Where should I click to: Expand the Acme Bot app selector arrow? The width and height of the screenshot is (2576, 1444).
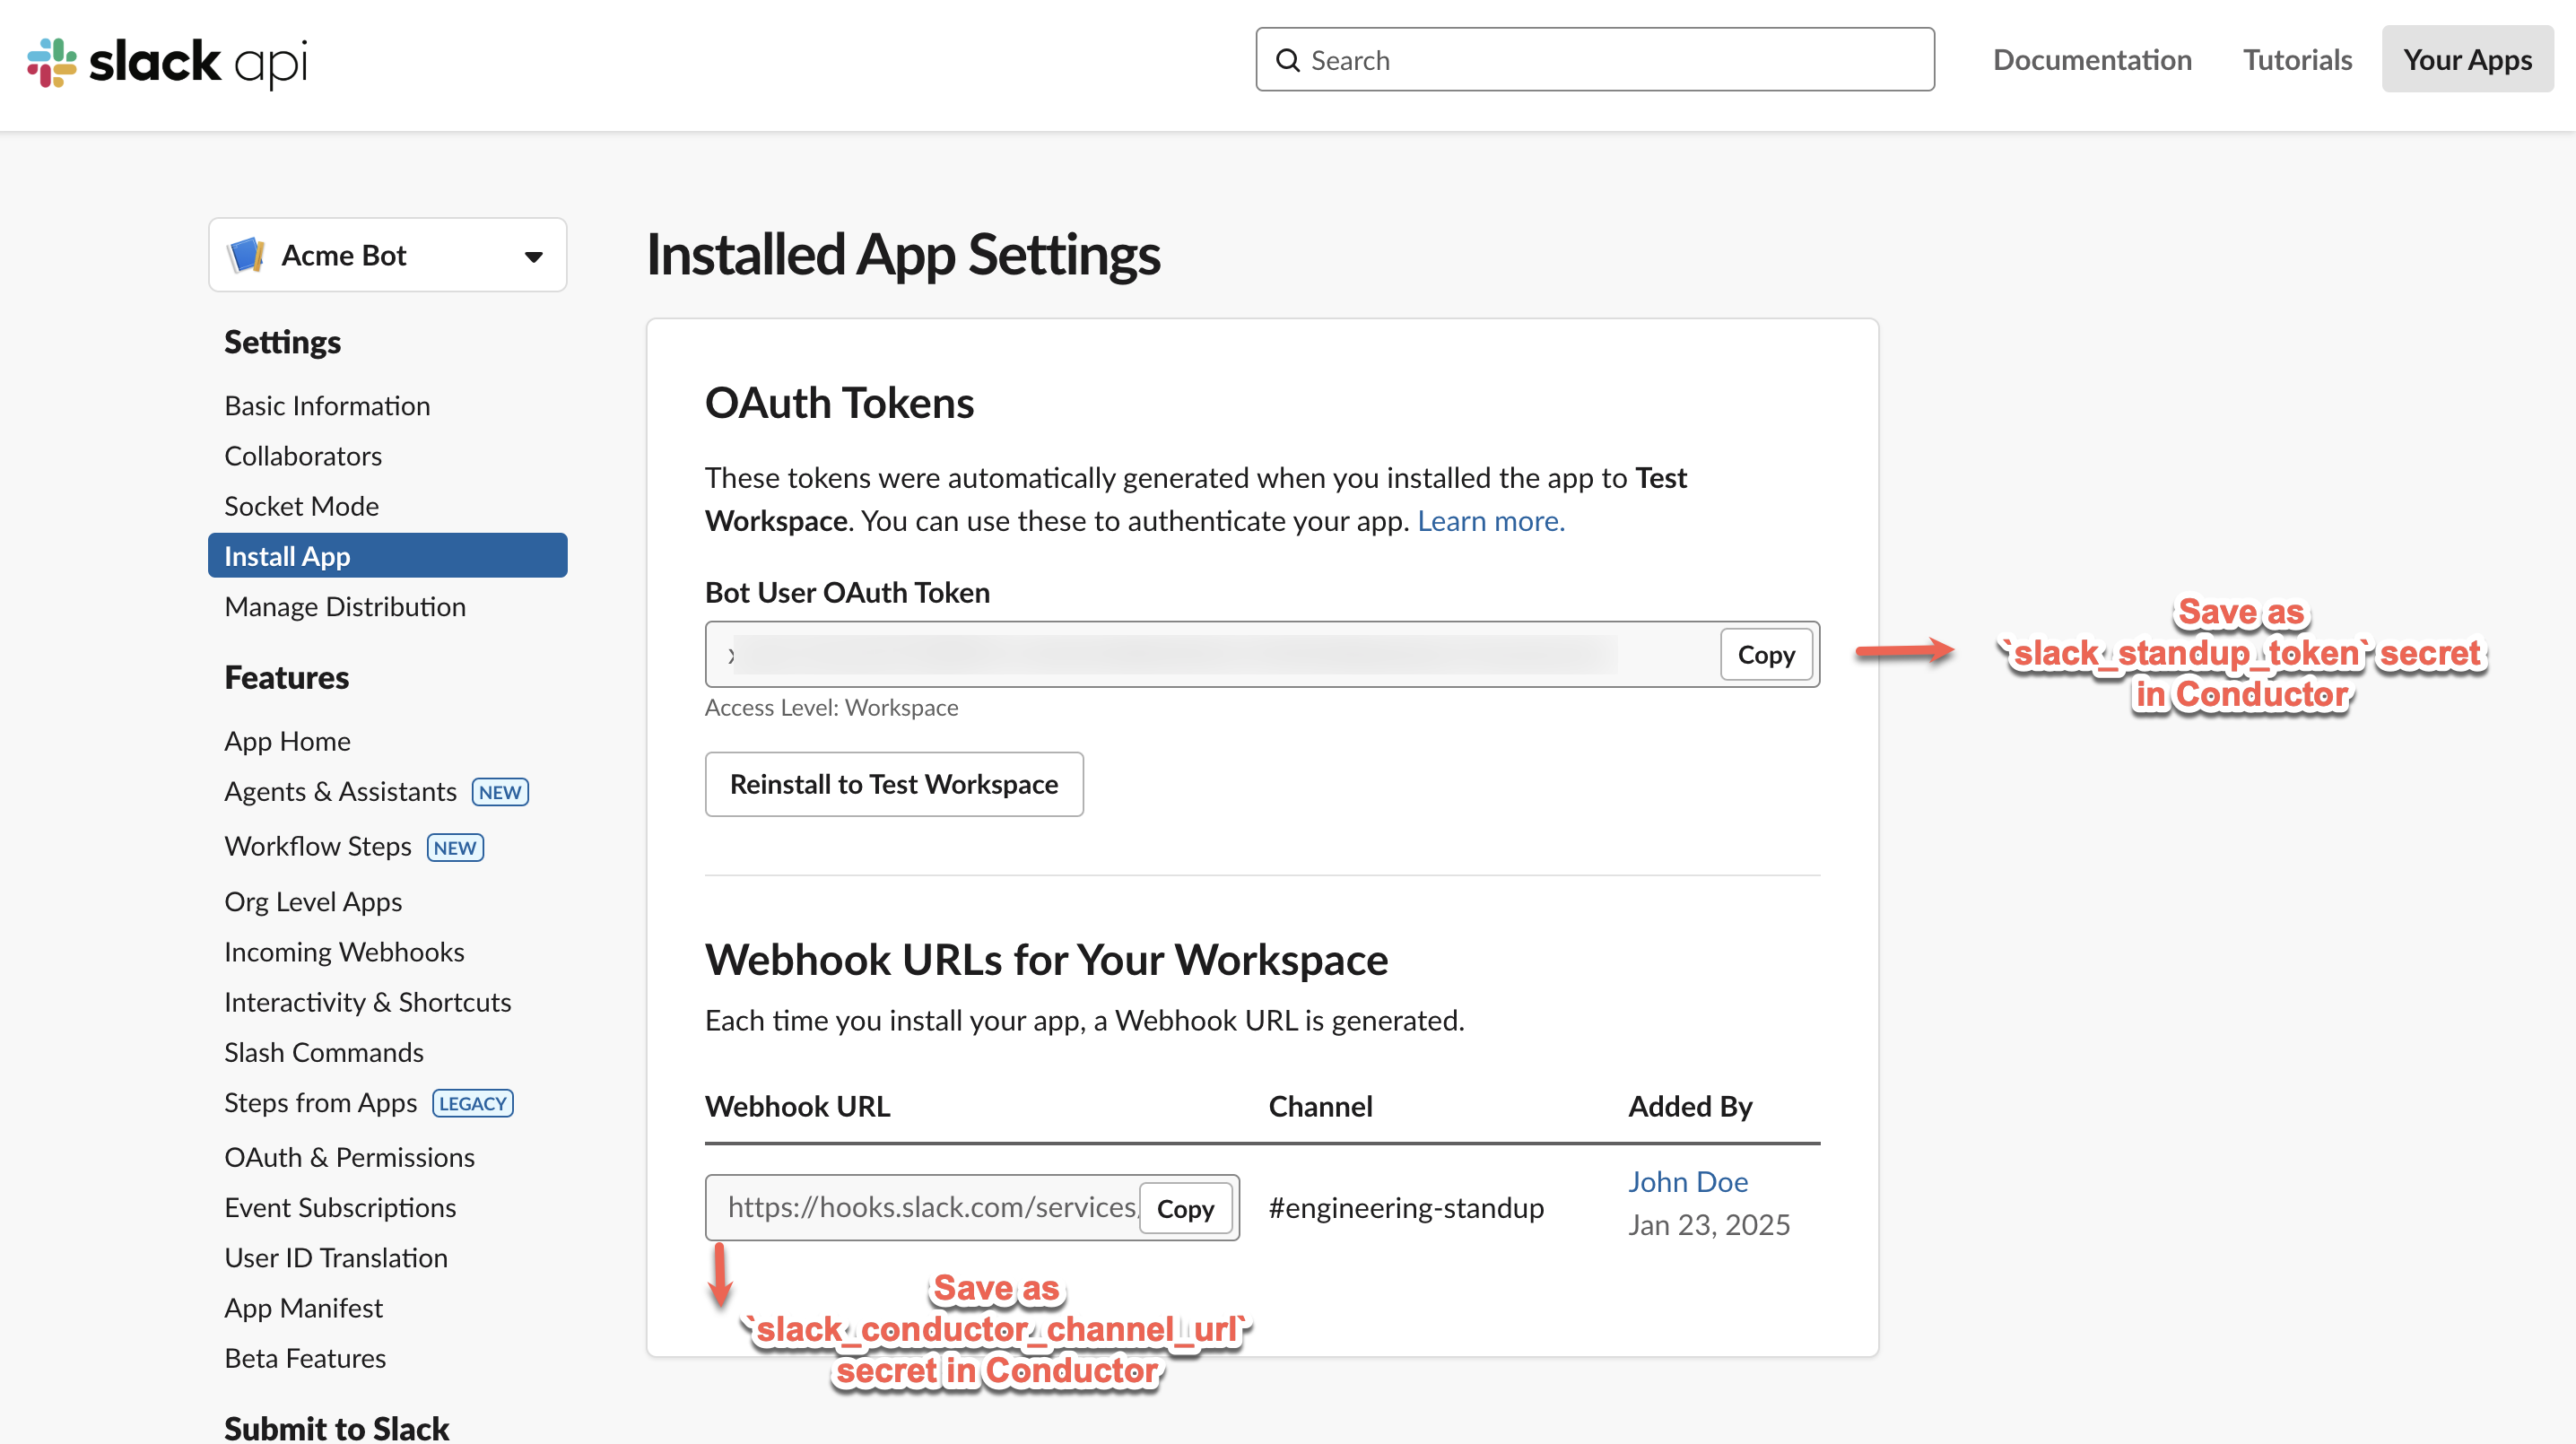534,257
